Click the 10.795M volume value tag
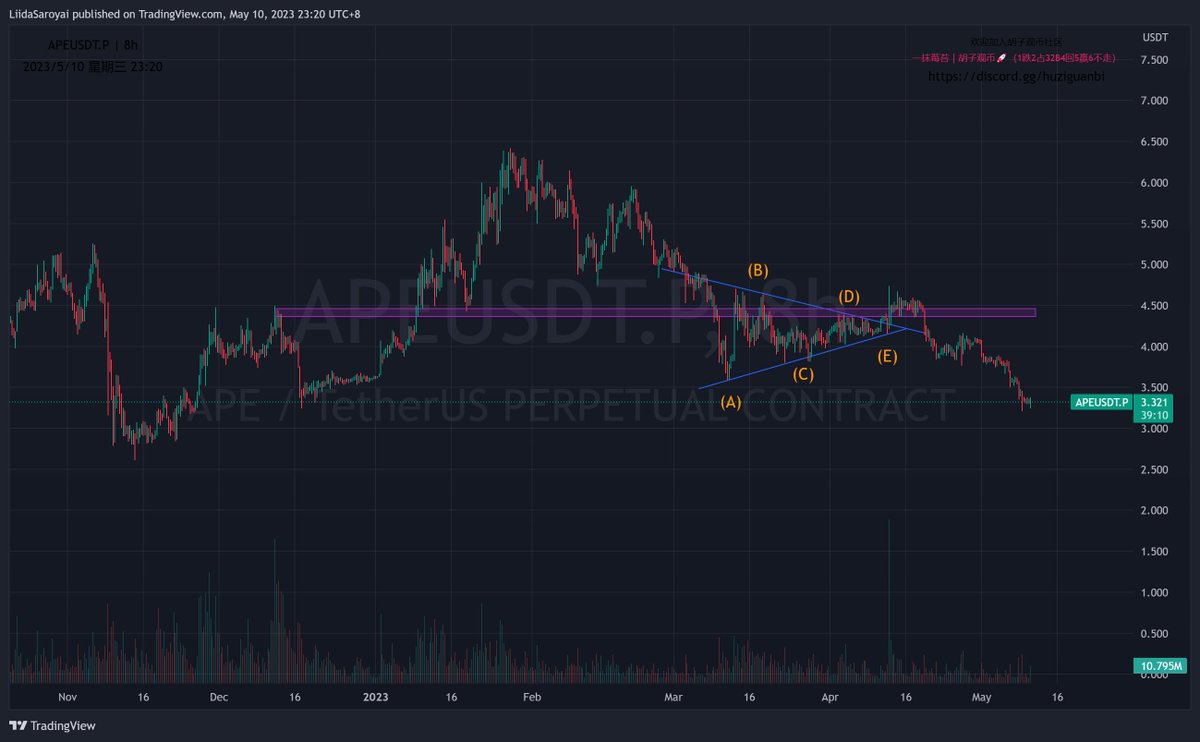Screen dimensions: 1200x742 [1160, 665]
